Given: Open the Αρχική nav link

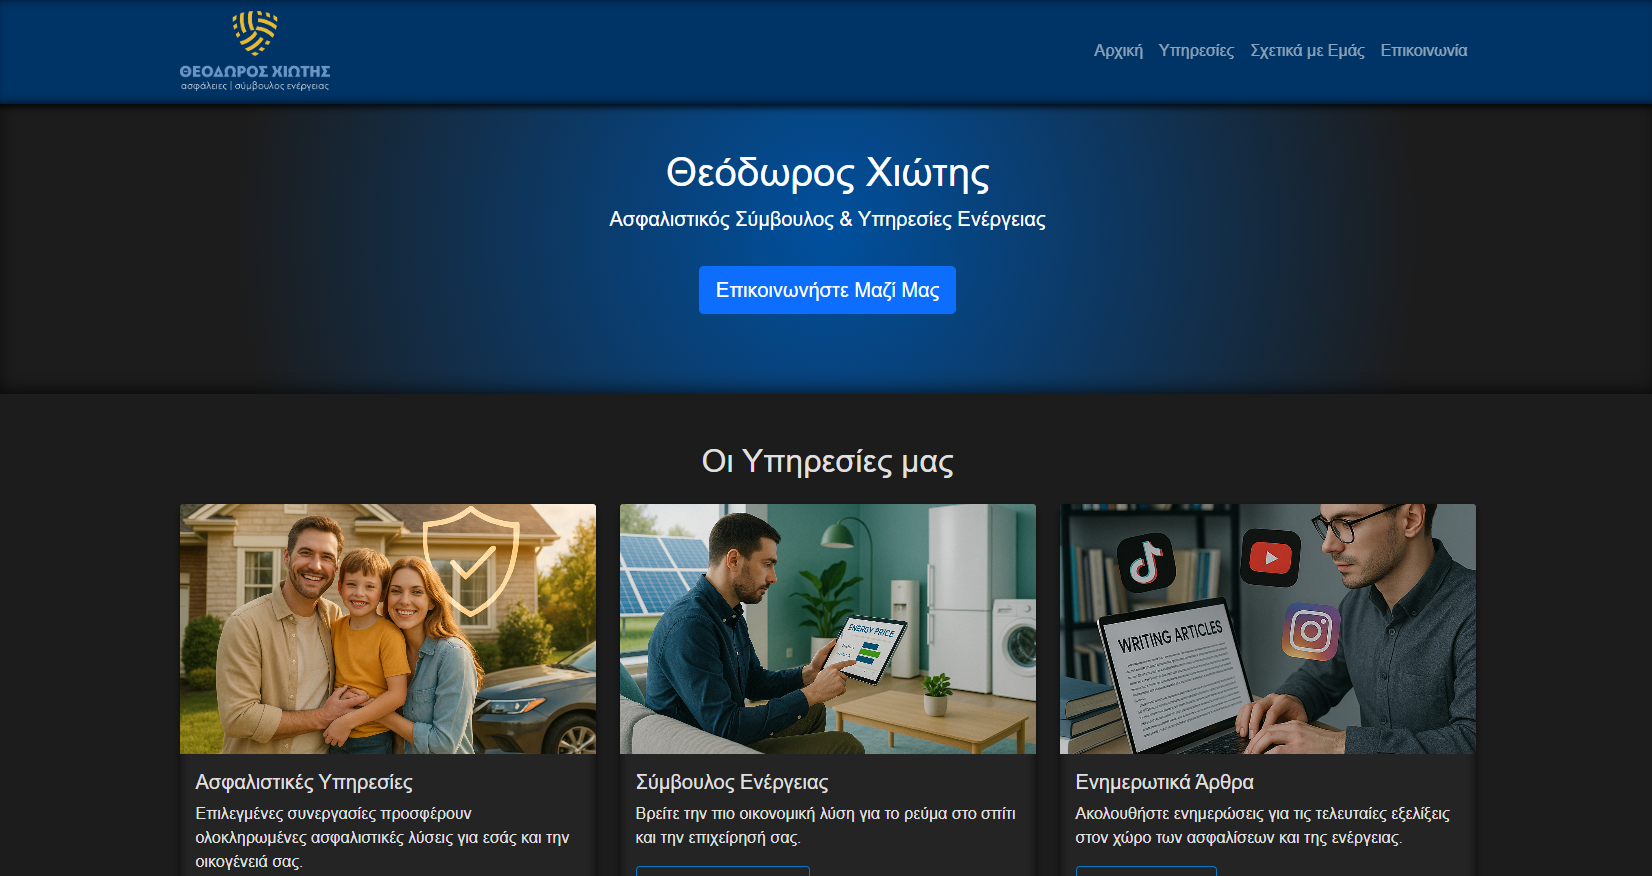Looking at the screenshot, I should click(1118, 51).
